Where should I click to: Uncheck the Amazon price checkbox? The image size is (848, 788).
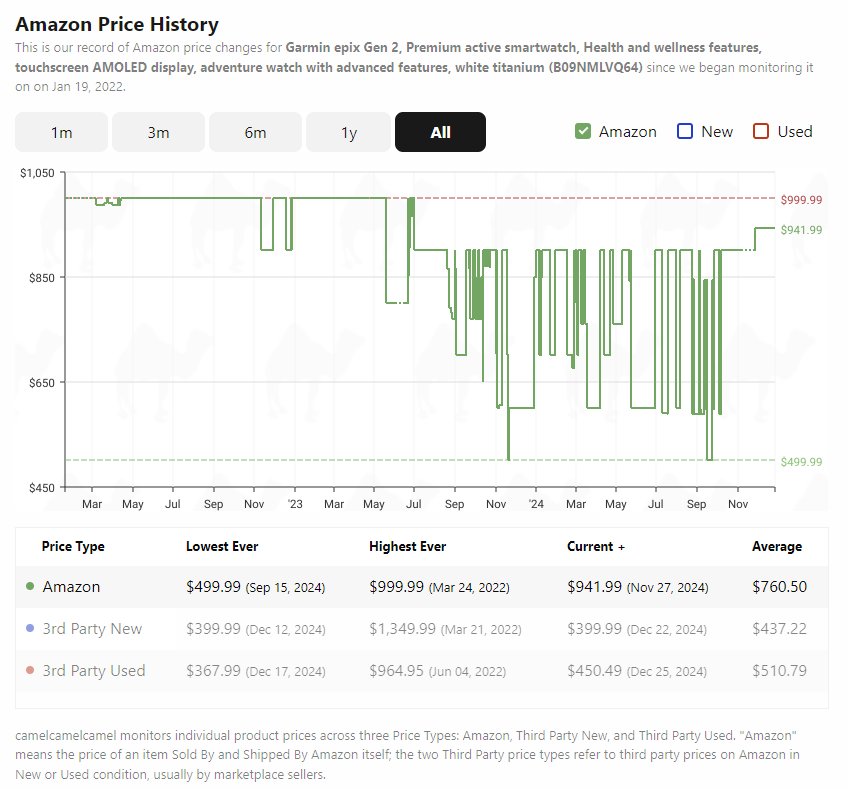(x=582, y=131)
